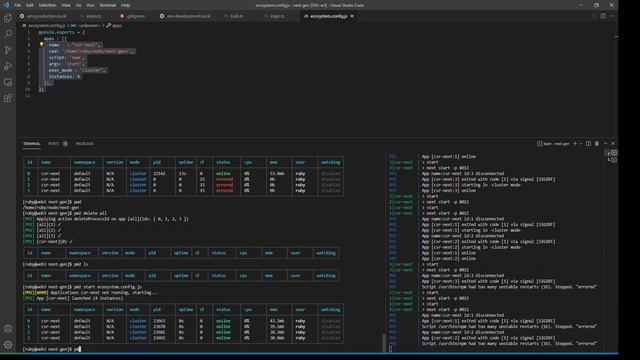The width and height of the screenshot is (640, 360).
Task: Open the Selection menu
Action: pyautogui.click(x=47, y=5)
